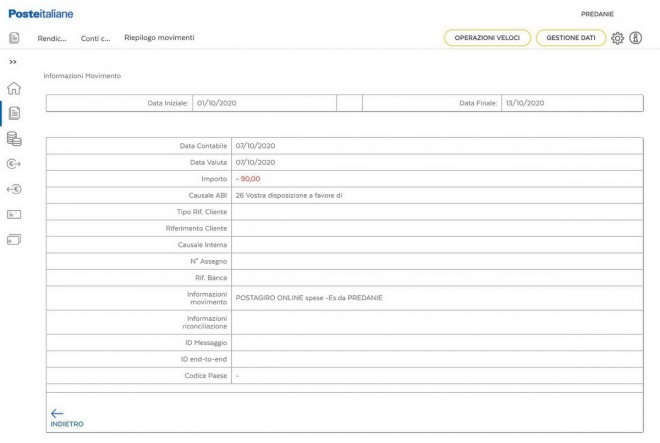This screenshot has height=443, width=660.
Task: Click the GESTIONE DATI button
Action: tap(571, 38)
